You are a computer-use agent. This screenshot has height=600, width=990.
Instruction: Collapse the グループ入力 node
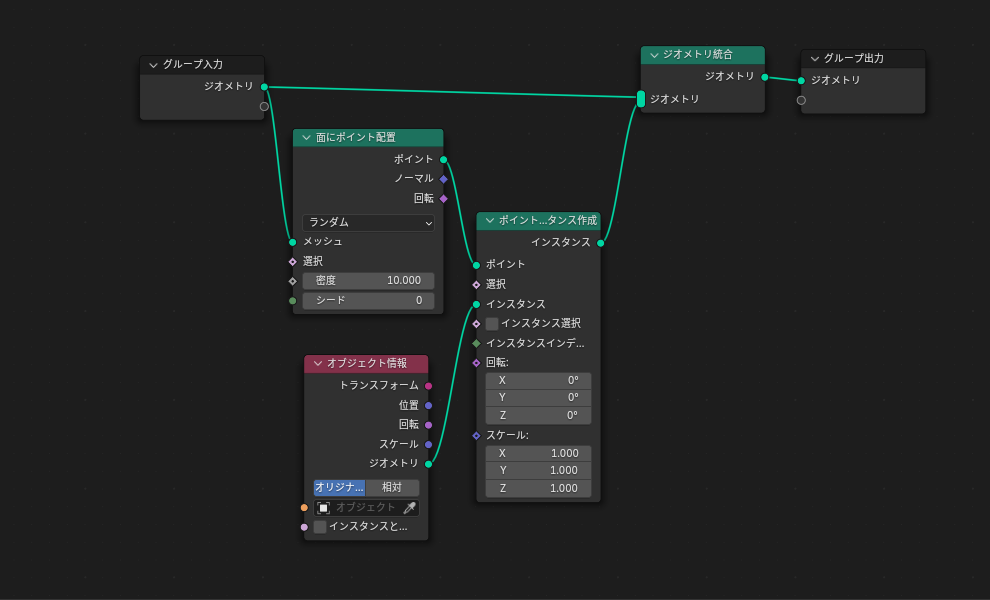(153, 65)
